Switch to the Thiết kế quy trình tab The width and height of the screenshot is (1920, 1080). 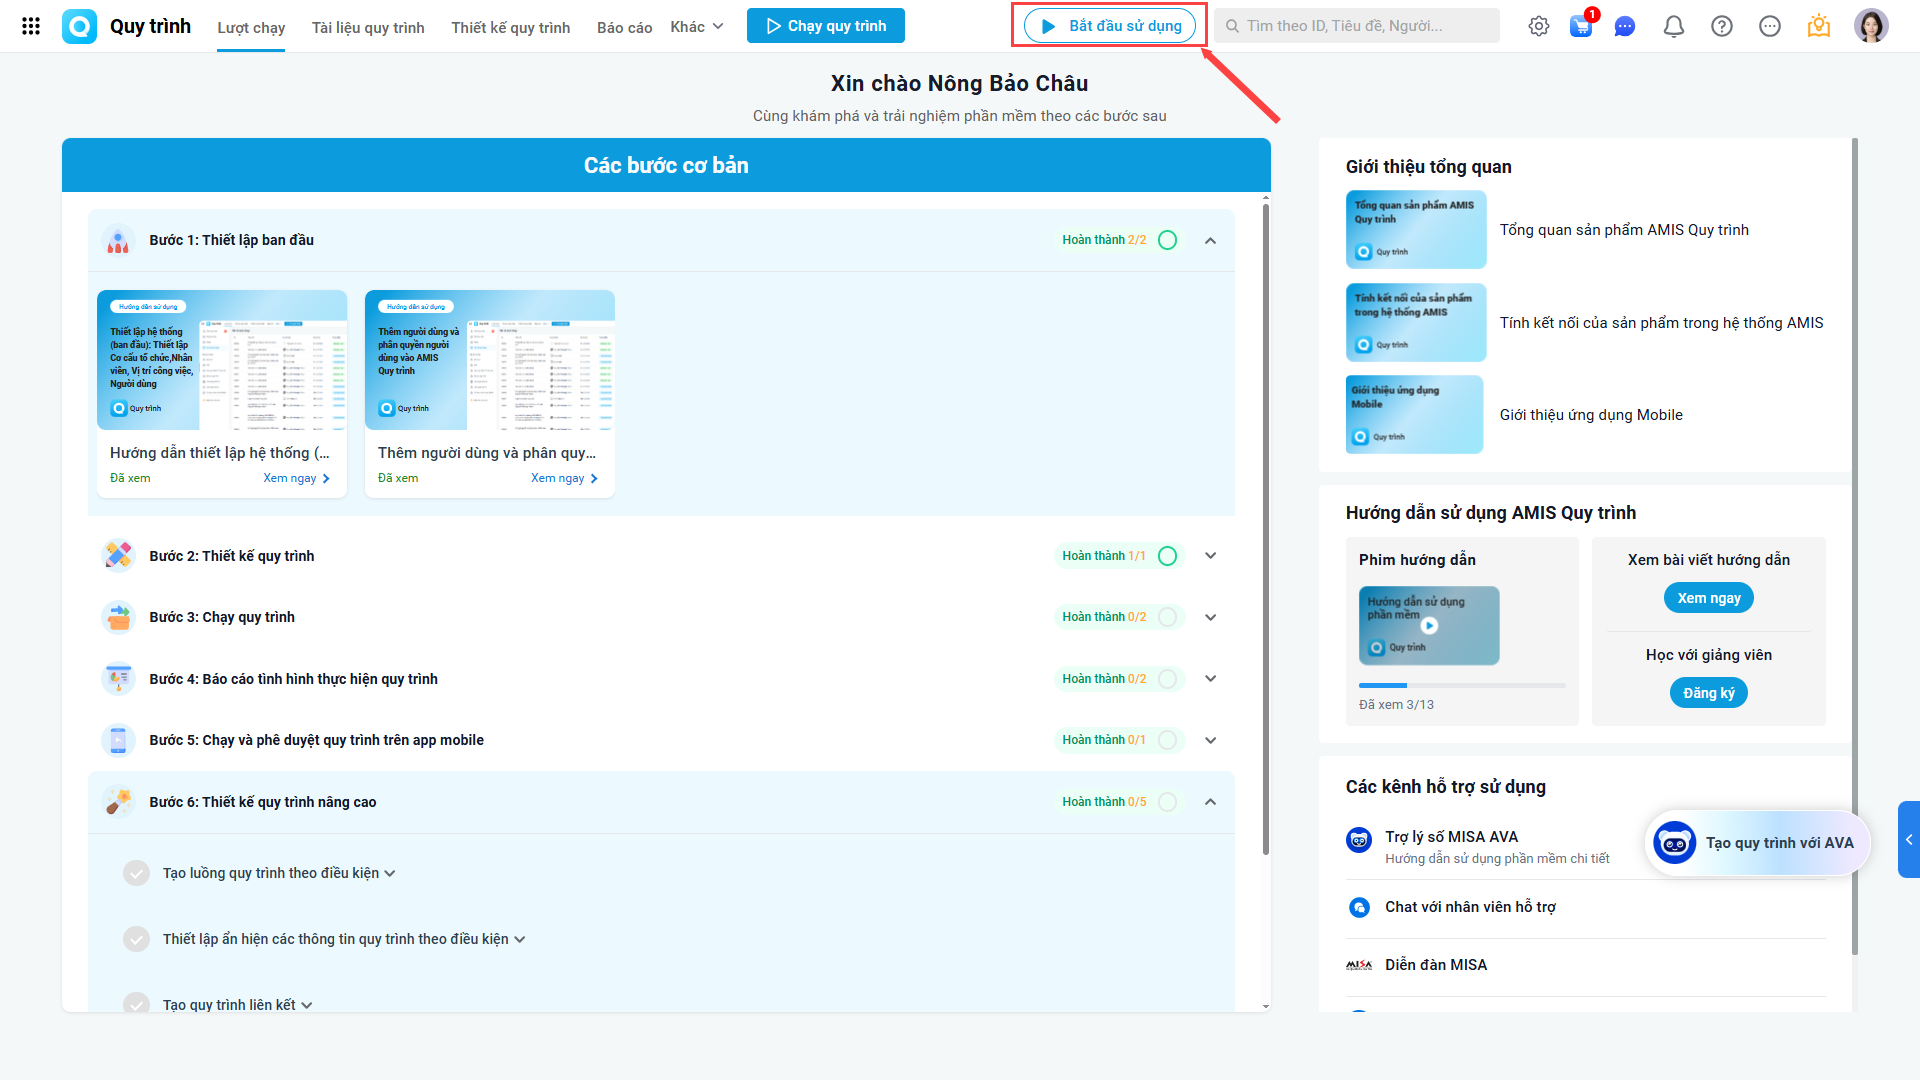pos(511,28)
